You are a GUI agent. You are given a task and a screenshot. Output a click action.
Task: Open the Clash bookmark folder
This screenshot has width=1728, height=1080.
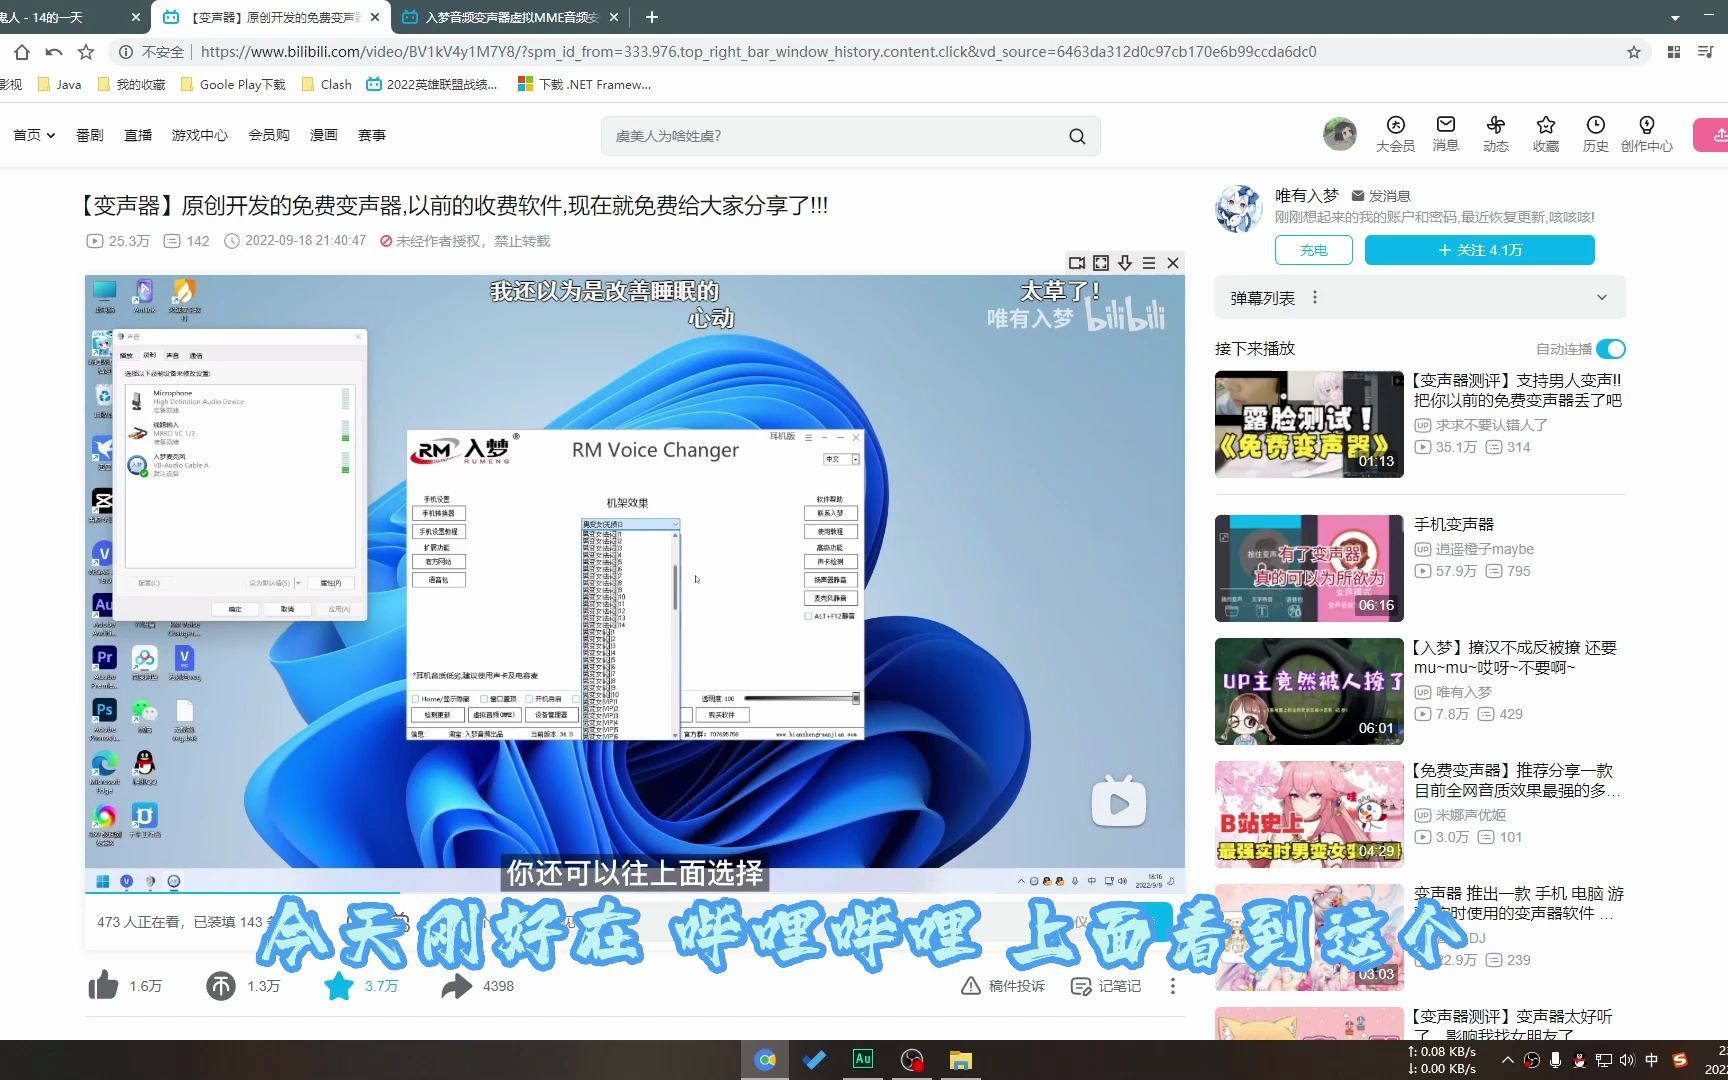pos(327,85)
